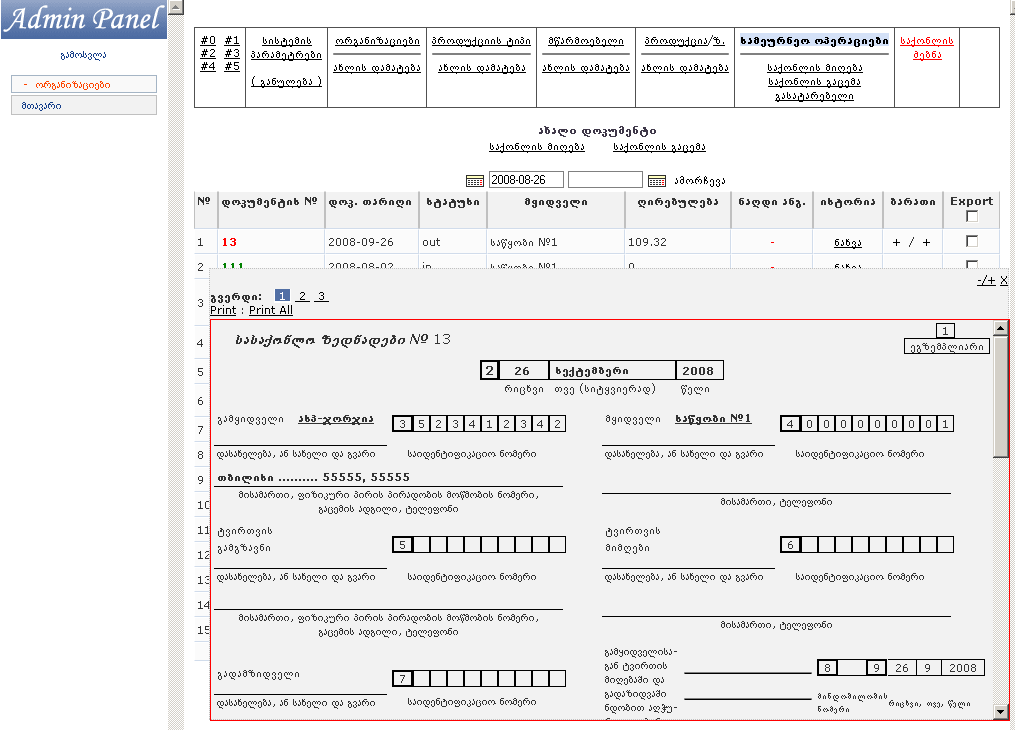Click ახლის დამატება under პროდუქცია/ზ.
This screenshot has width=1015, height=730.
pos(685,68)
